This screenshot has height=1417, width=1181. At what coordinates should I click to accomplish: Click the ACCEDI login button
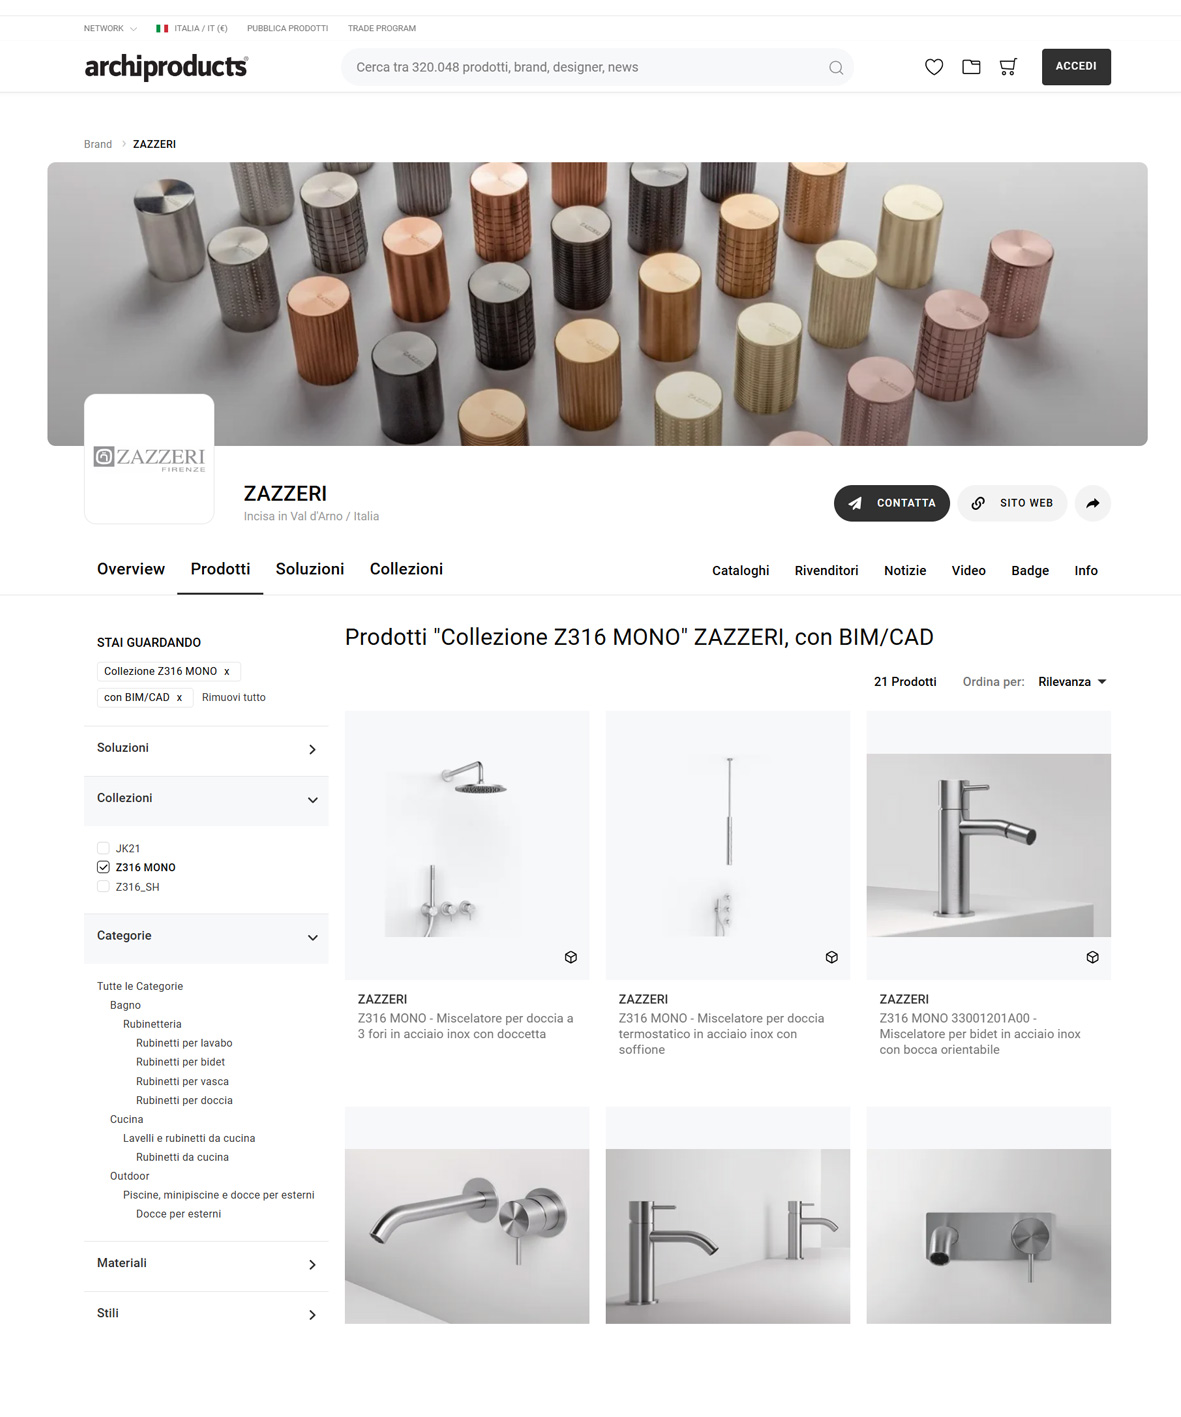coord(1076,67)
